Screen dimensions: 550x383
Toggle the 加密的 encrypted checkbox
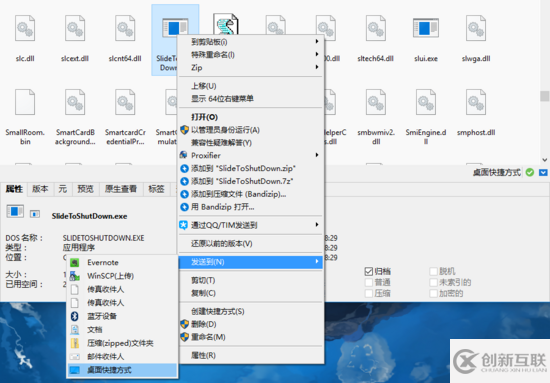coord(434,293)
